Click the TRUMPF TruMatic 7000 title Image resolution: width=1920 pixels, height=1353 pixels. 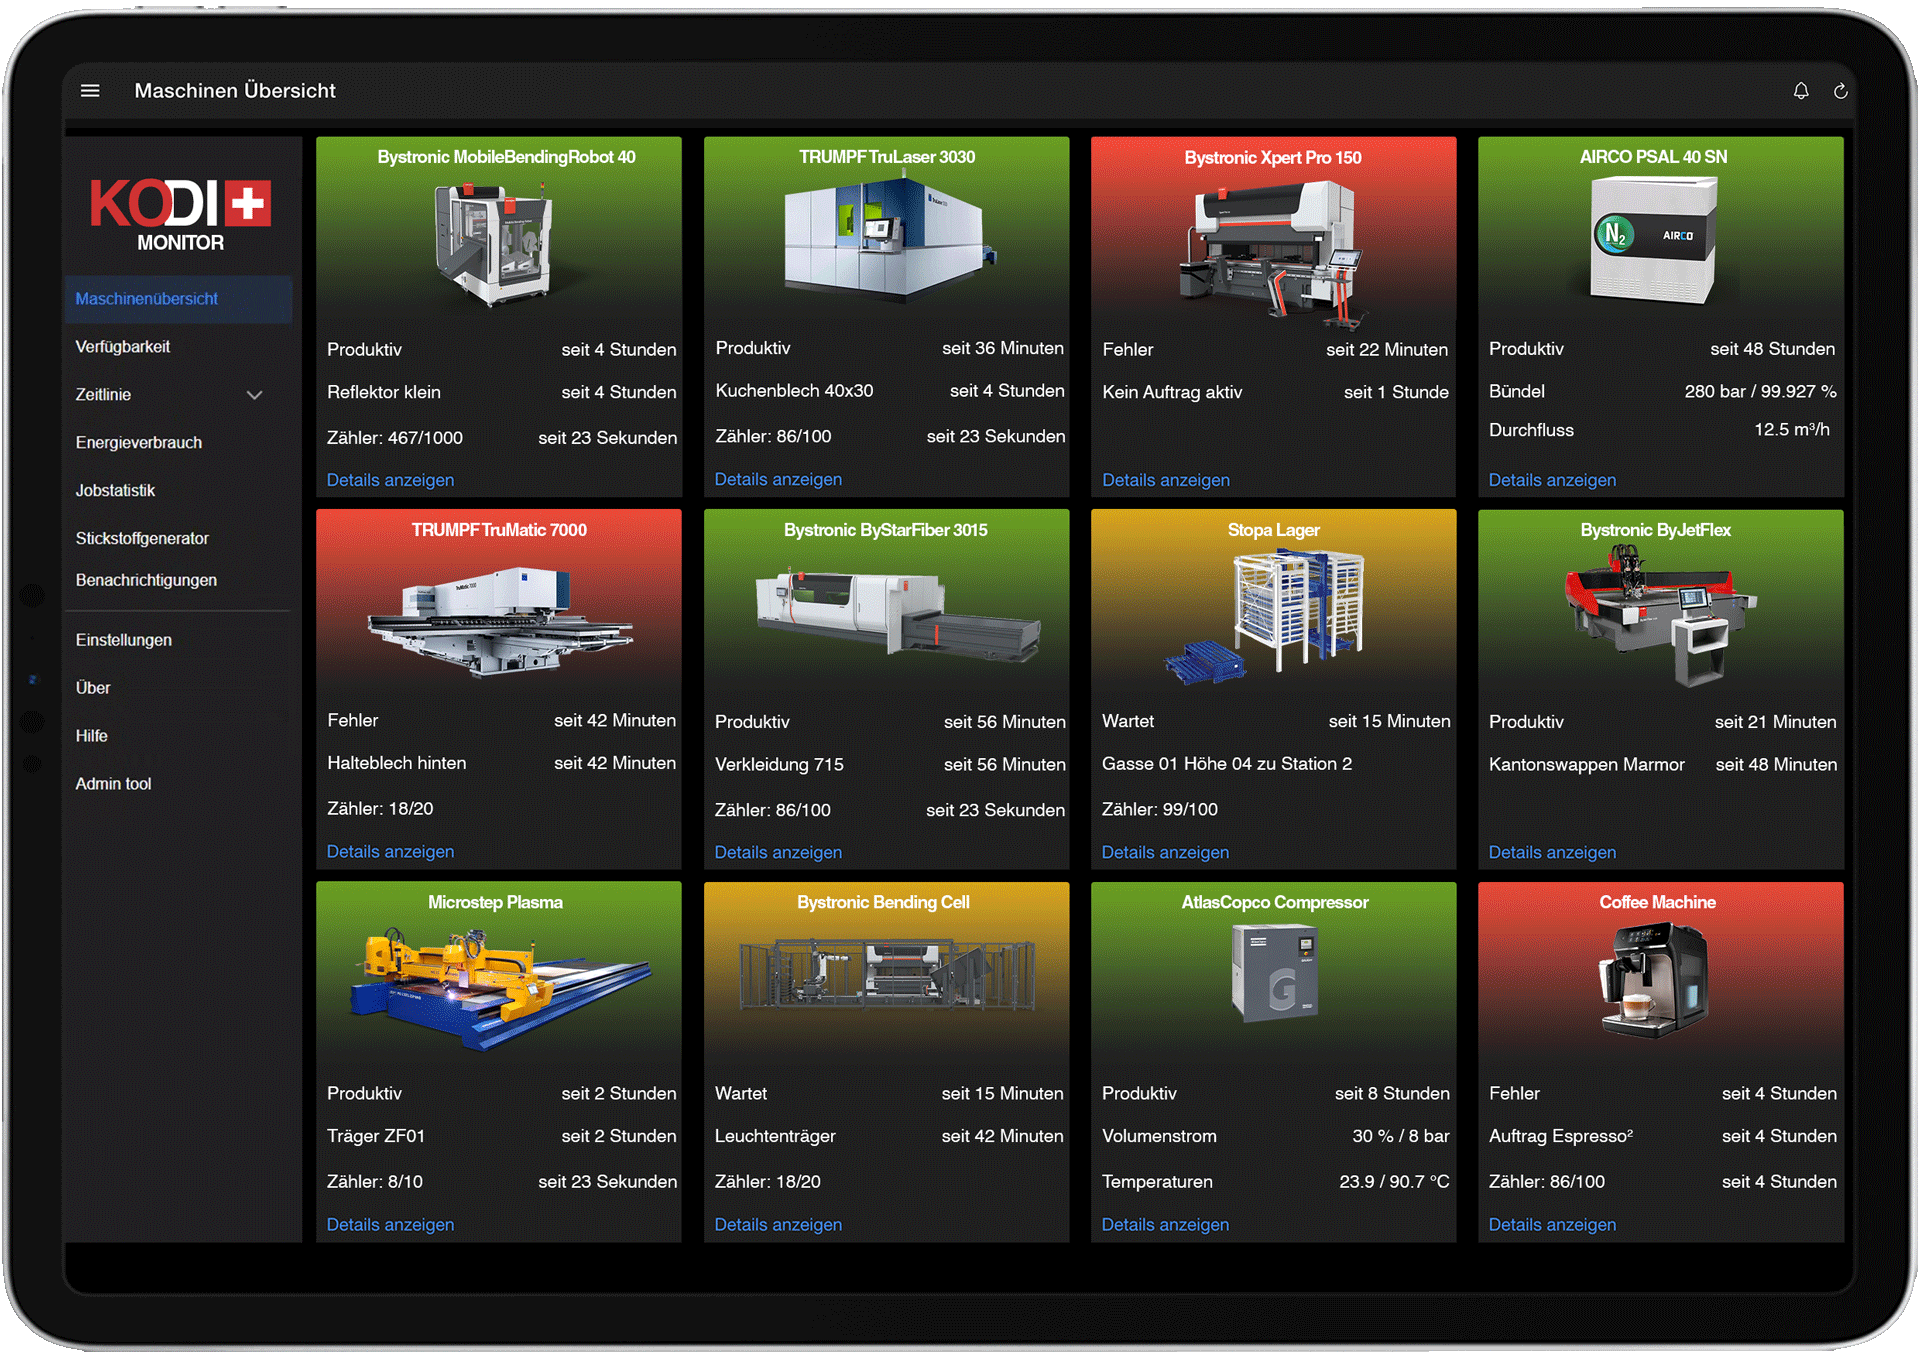coord(499,530)
